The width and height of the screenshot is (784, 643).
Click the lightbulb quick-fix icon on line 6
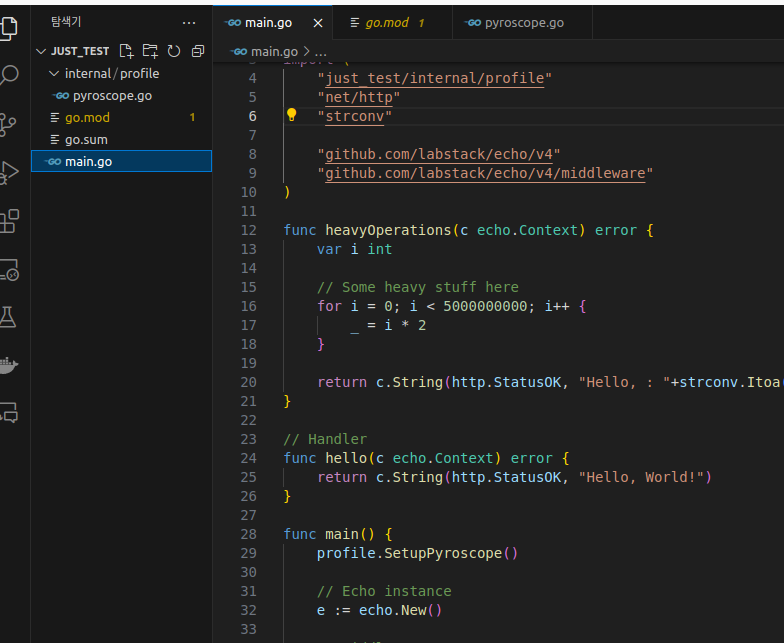click(x=292, y=116)
